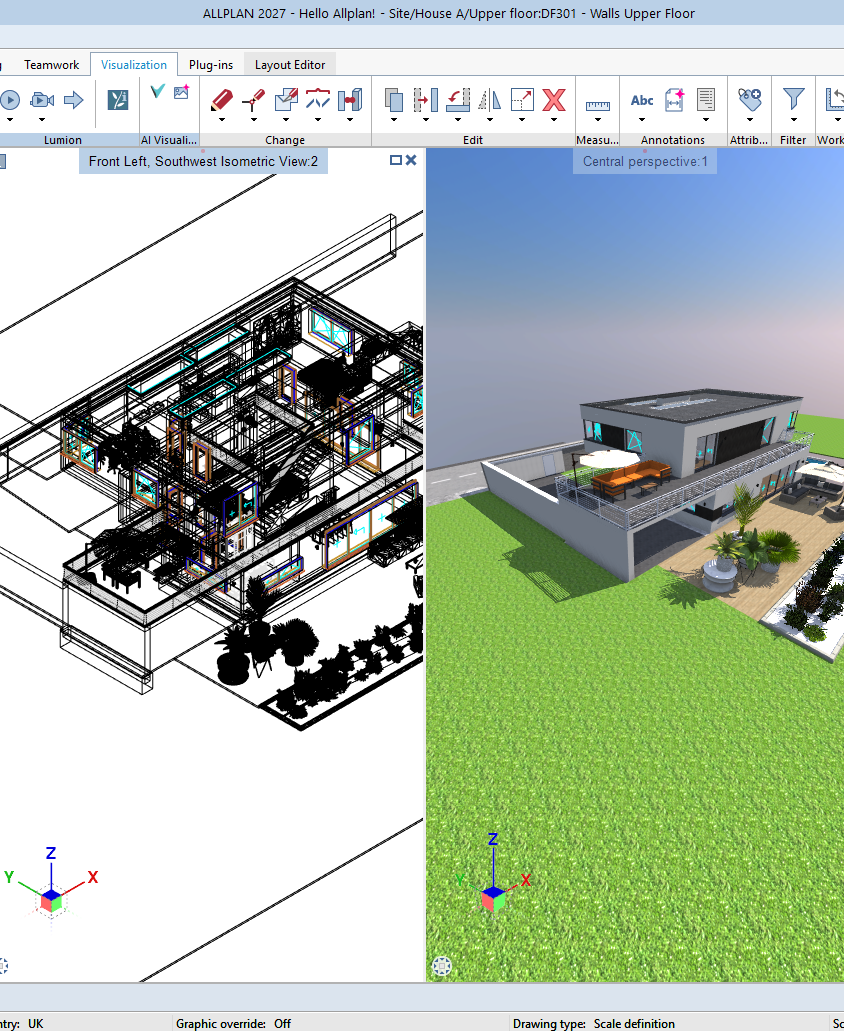
Task: Expand dropdown under the Filter icon
Action: point(793,120)
